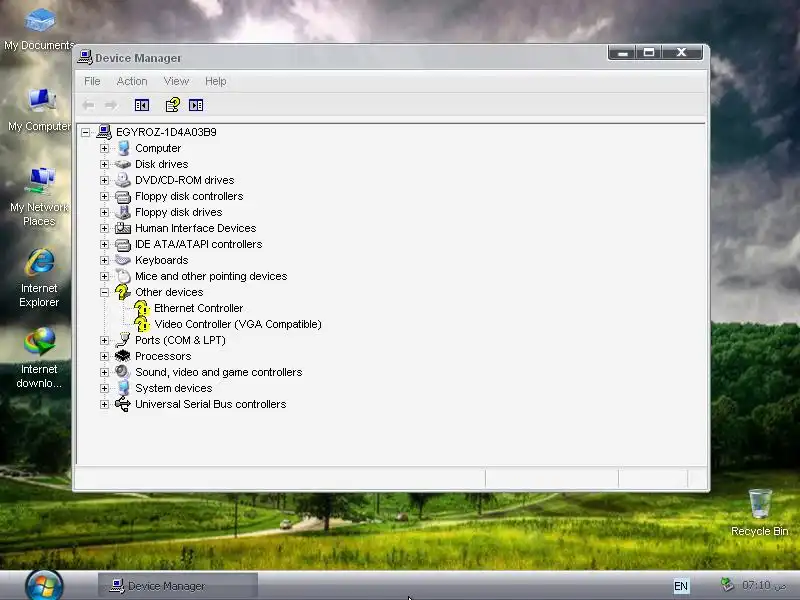The width and height of the screenshot is (800, 600).
Task: Expand Sound, video and game controllers
Action: pos(105,372)
